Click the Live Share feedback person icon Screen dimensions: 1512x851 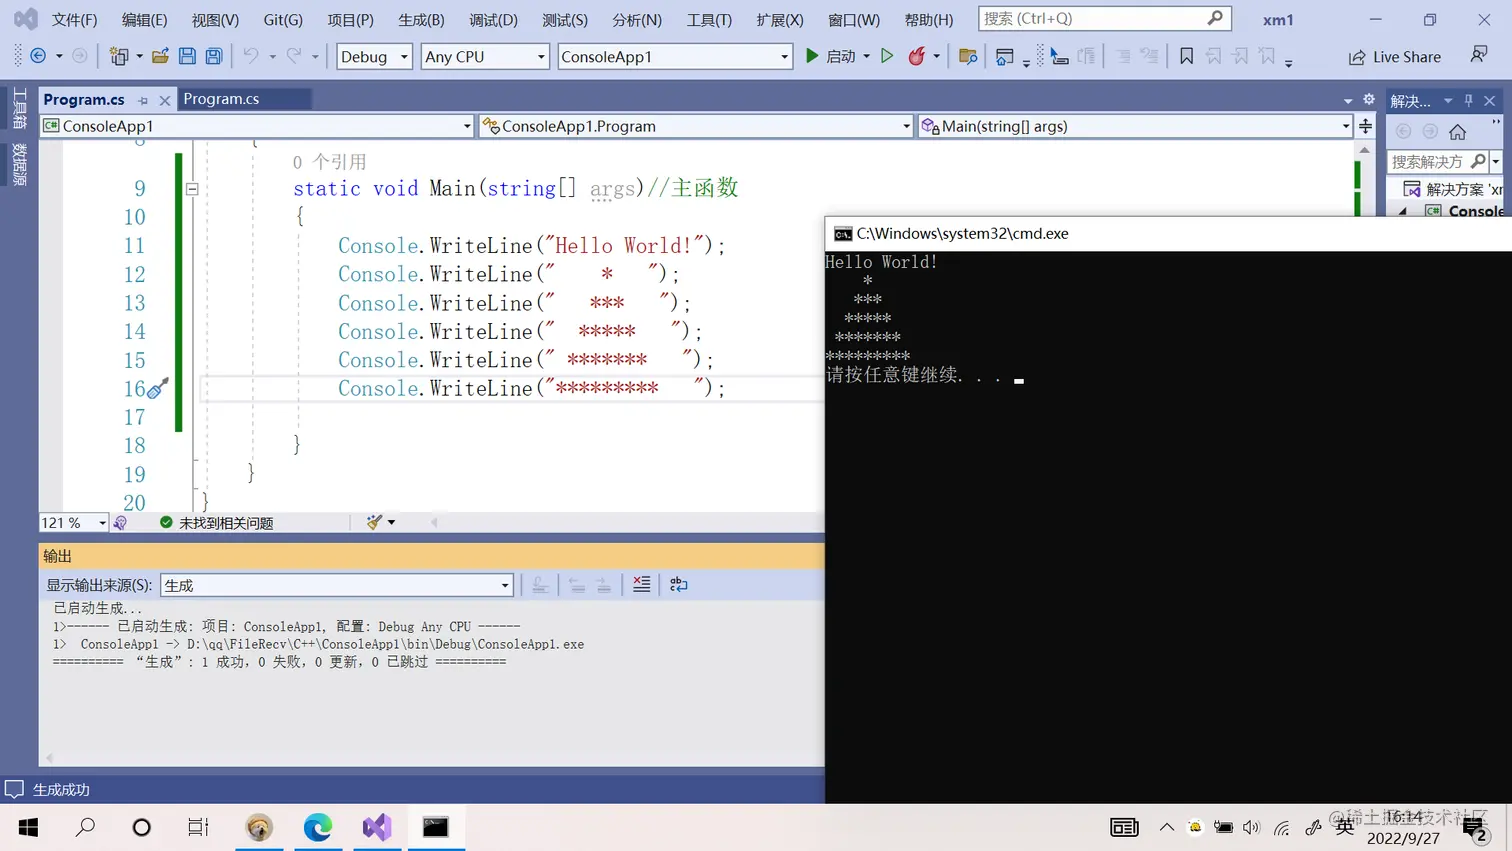click(x=1479, y=55)
